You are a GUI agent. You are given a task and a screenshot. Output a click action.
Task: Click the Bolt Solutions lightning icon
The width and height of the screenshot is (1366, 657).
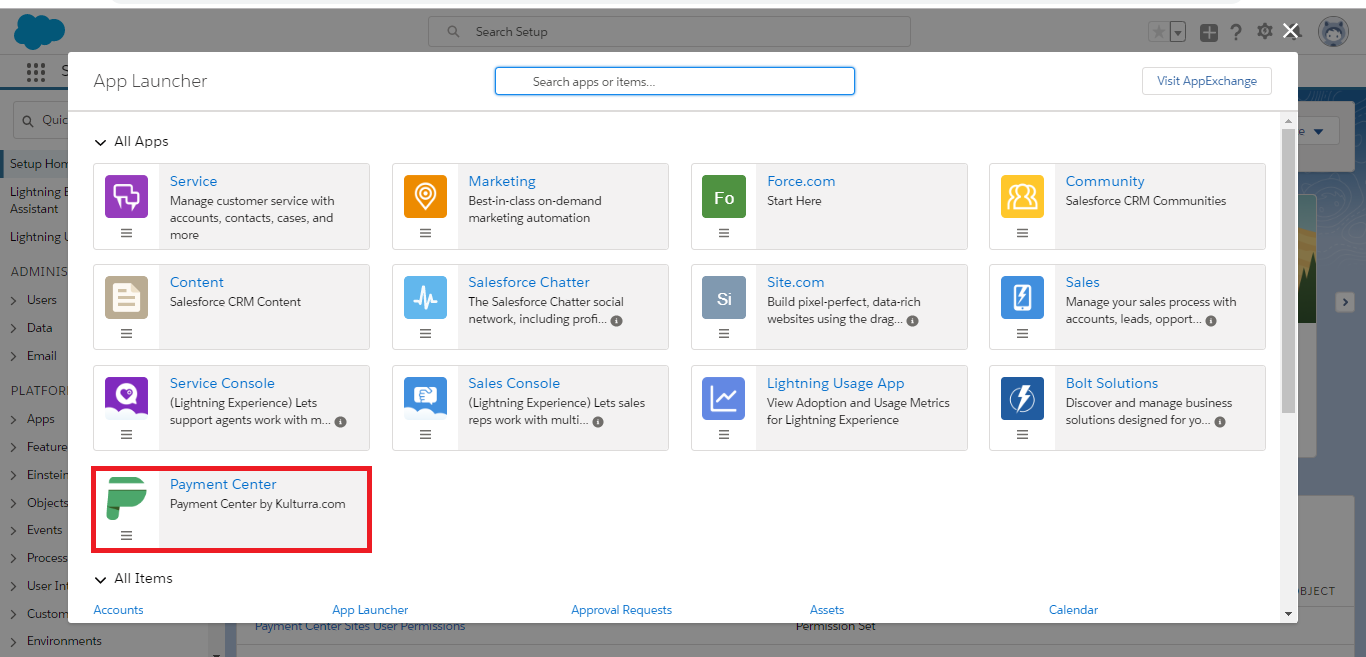(x=1022, y=398)
